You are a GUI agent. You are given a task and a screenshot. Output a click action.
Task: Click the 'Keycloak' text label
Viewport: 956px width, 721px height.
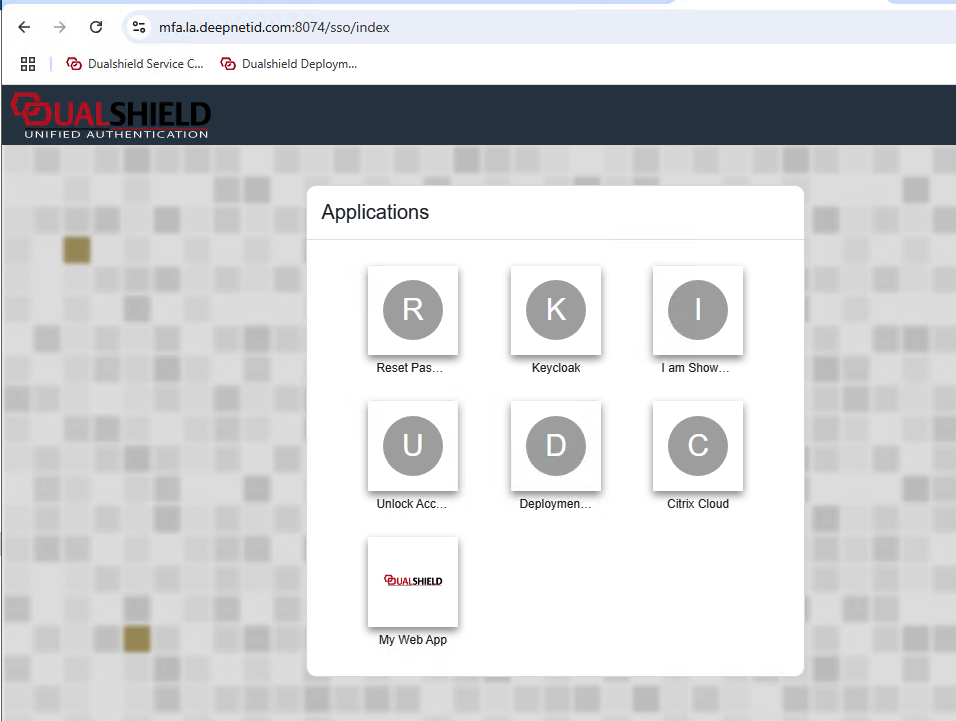click(x=555, y=368)
